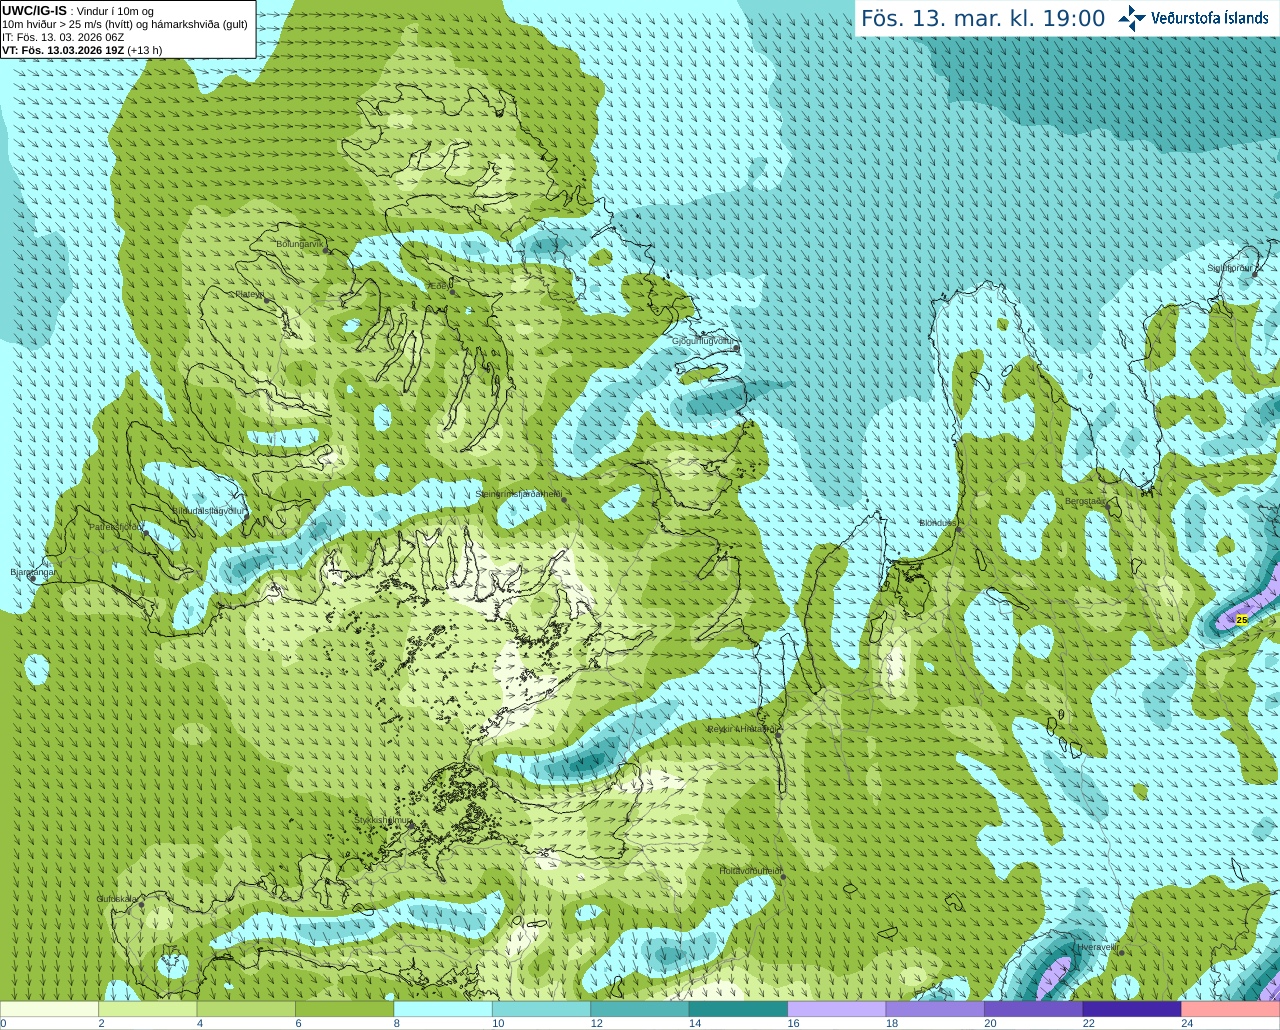Click the legend scale value 10
Image resolution: width=1280 pixels, height=1030 pixels.
click(x=498, y=1023)
